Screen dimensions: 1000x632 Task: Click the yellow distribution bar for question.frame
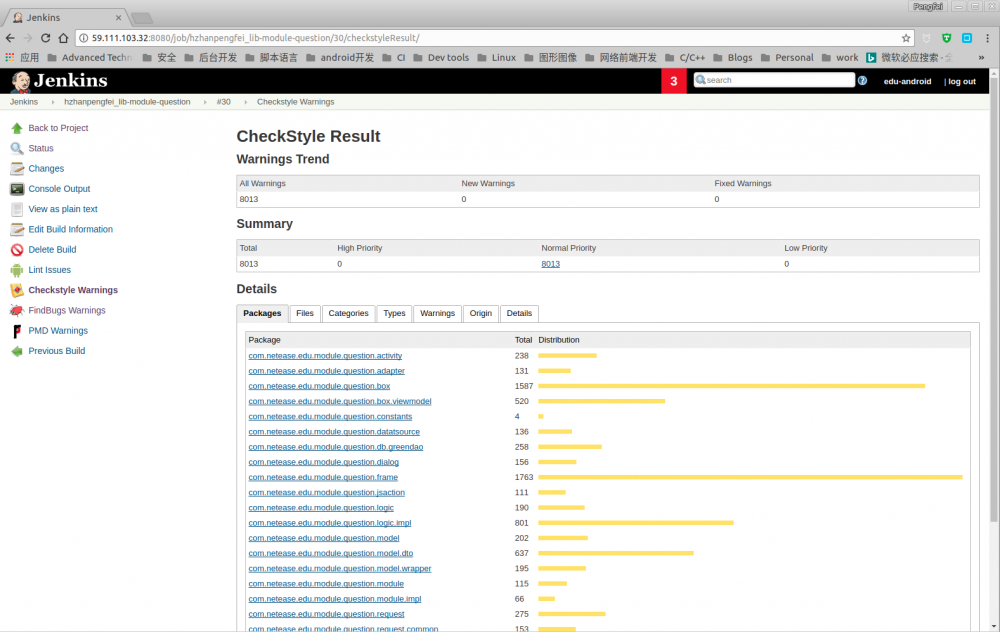[x=750, y=478]
